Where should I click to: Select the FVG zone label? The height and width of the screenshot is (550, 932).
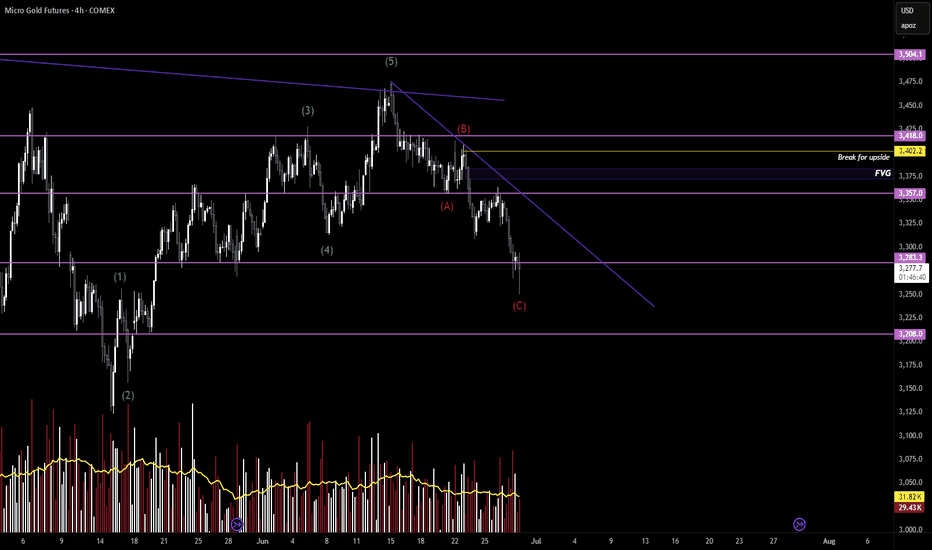(883, 173)
